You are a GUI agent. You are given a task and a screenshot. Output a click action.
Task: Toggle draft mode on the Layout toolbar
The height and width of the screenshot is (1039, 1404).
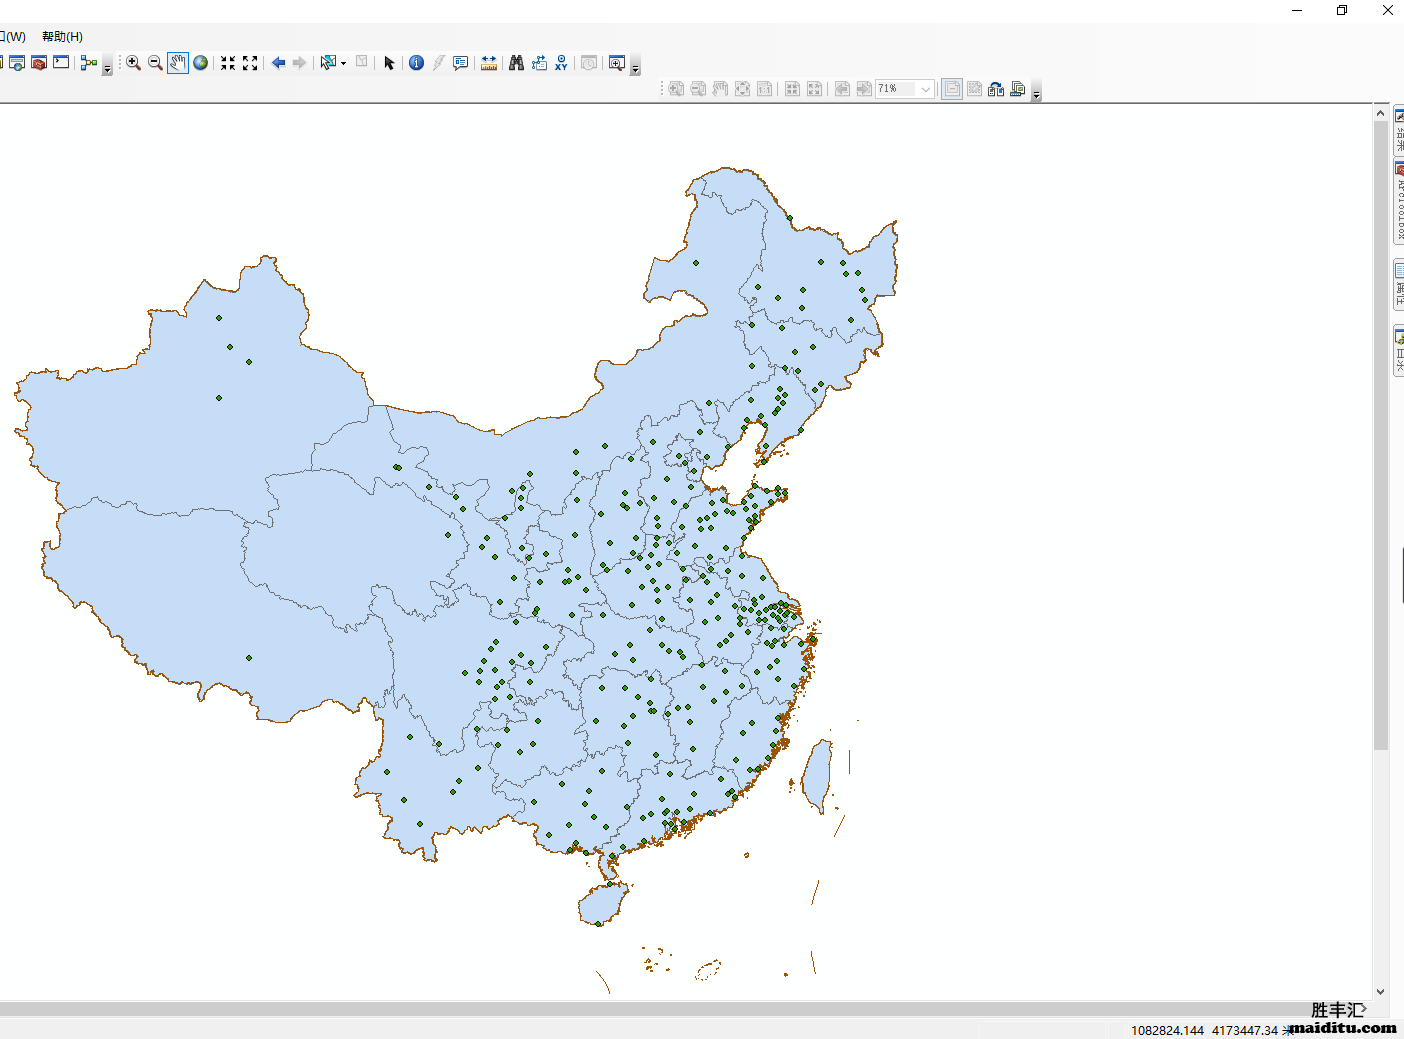pyautogui.click(x=951, y=88)
